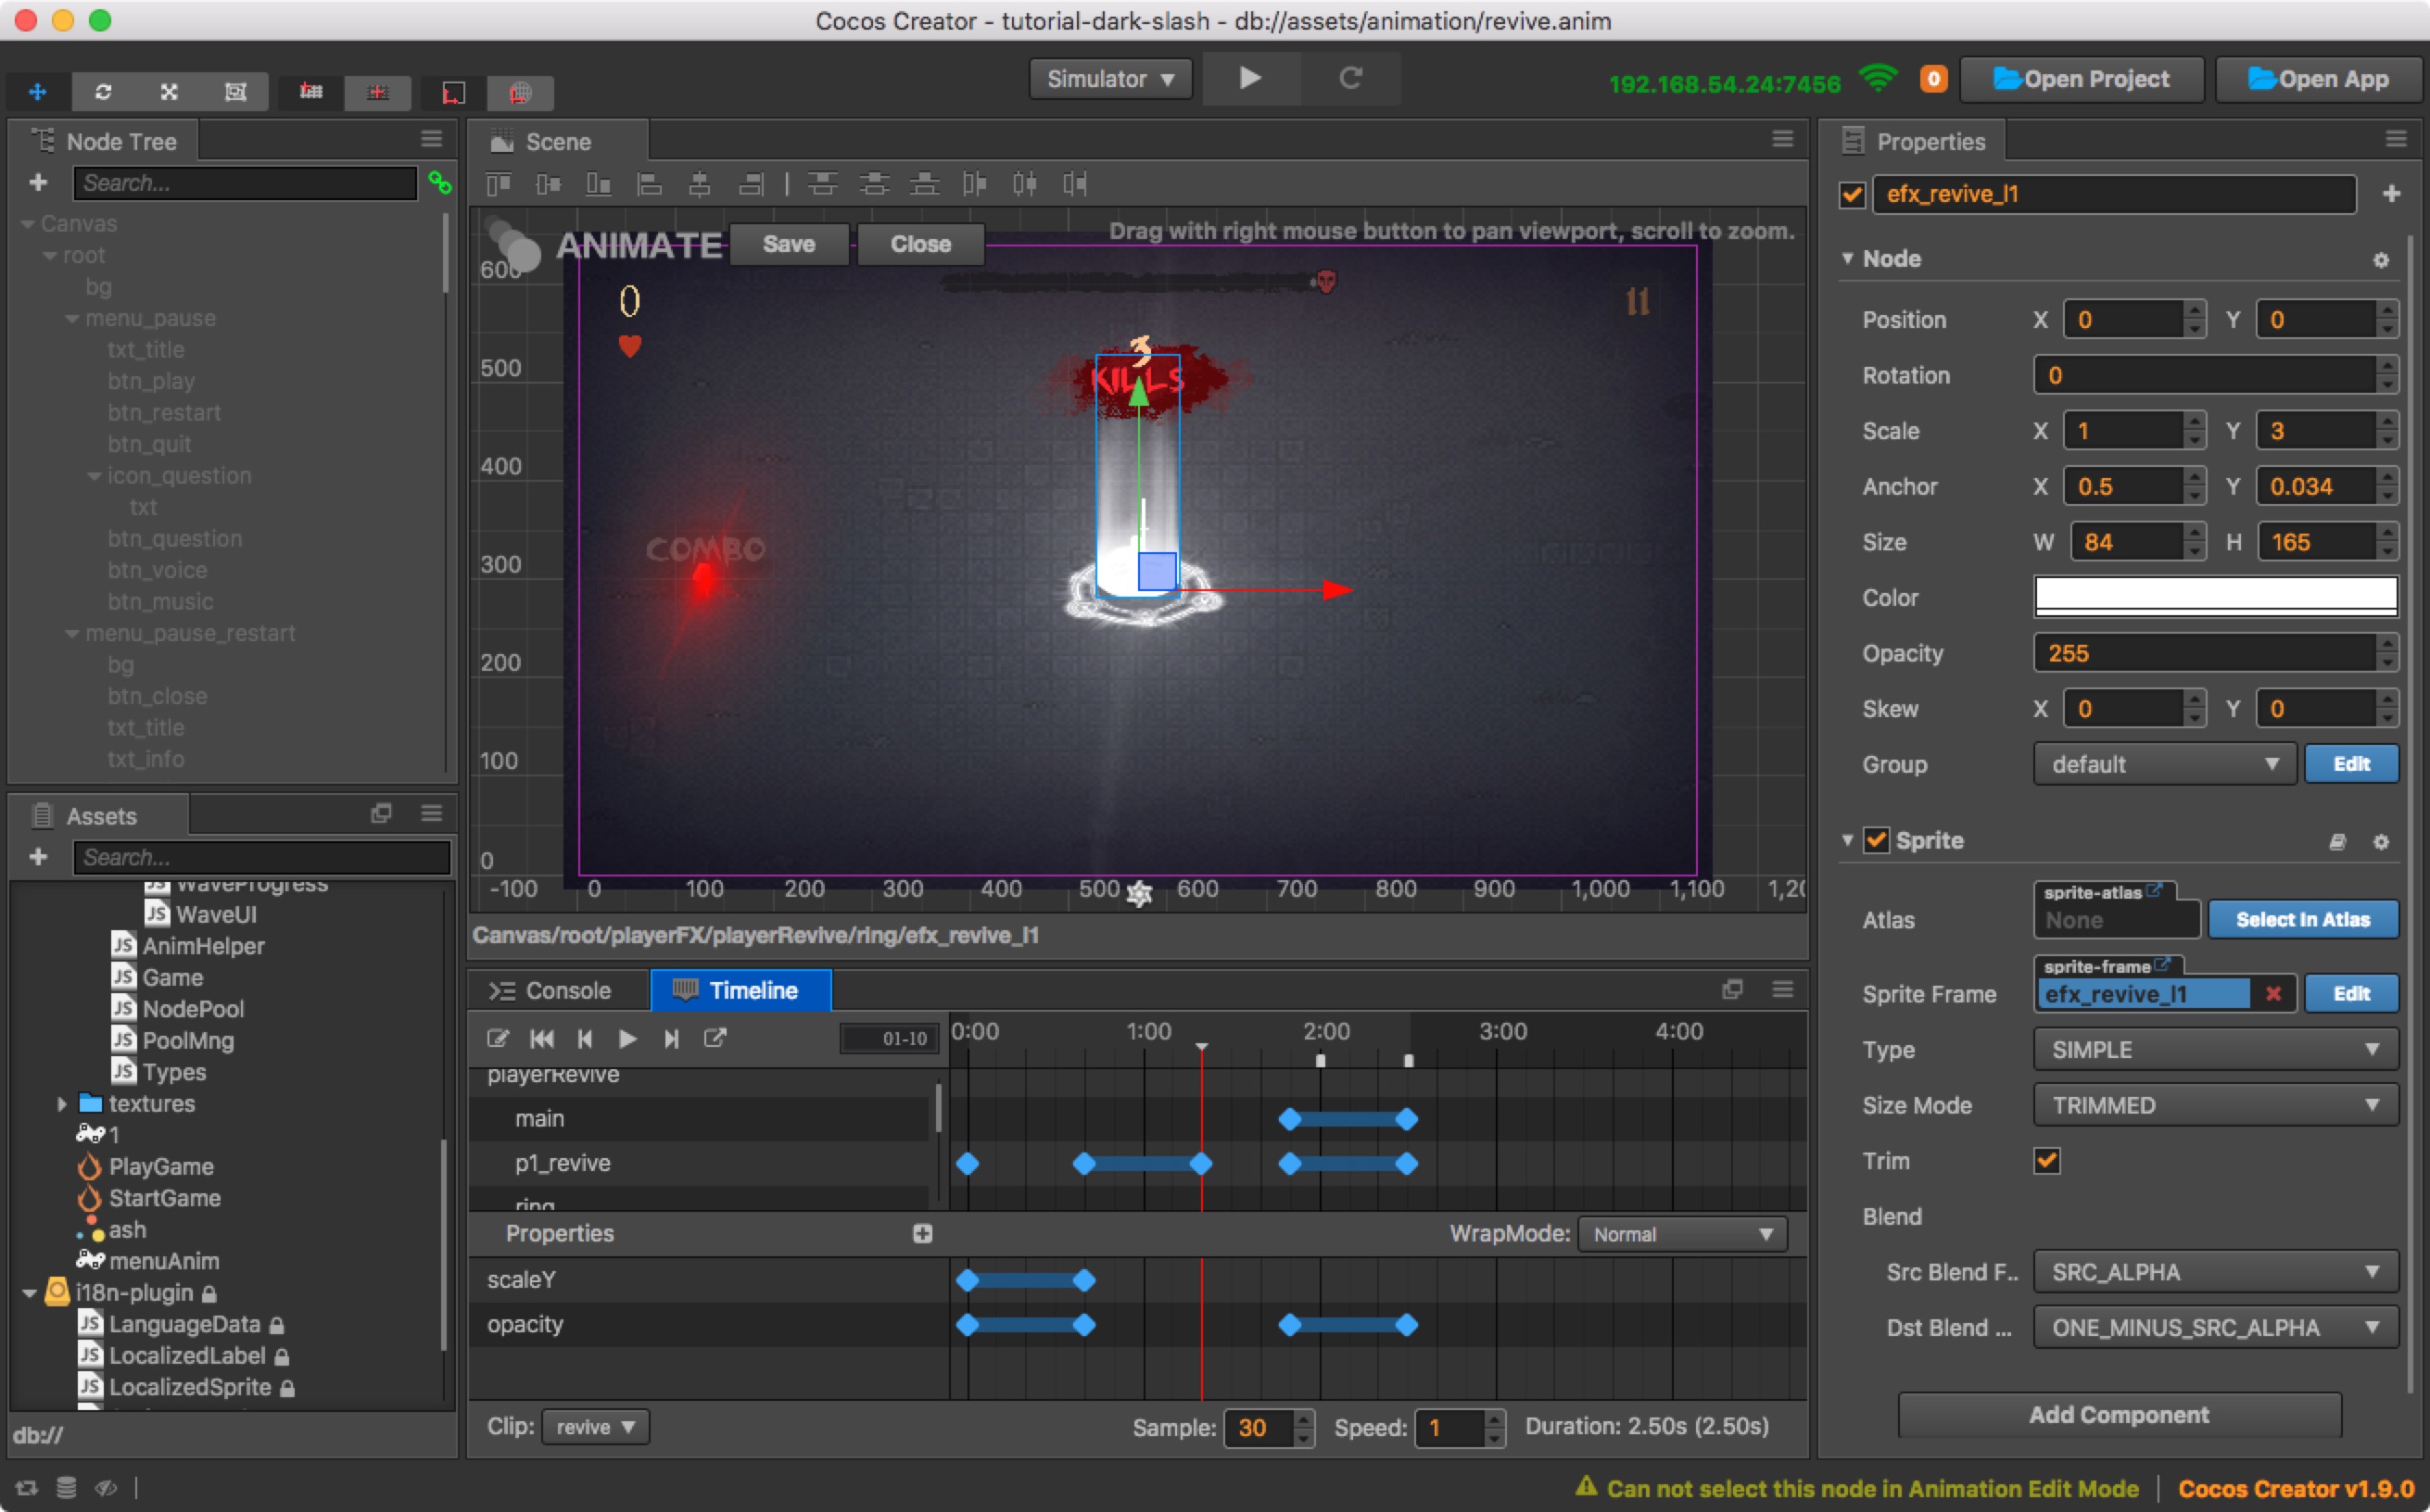Open the Dst Blend Factor dropdown
2430x1512 pixels.
(x=2216, y=1327)
